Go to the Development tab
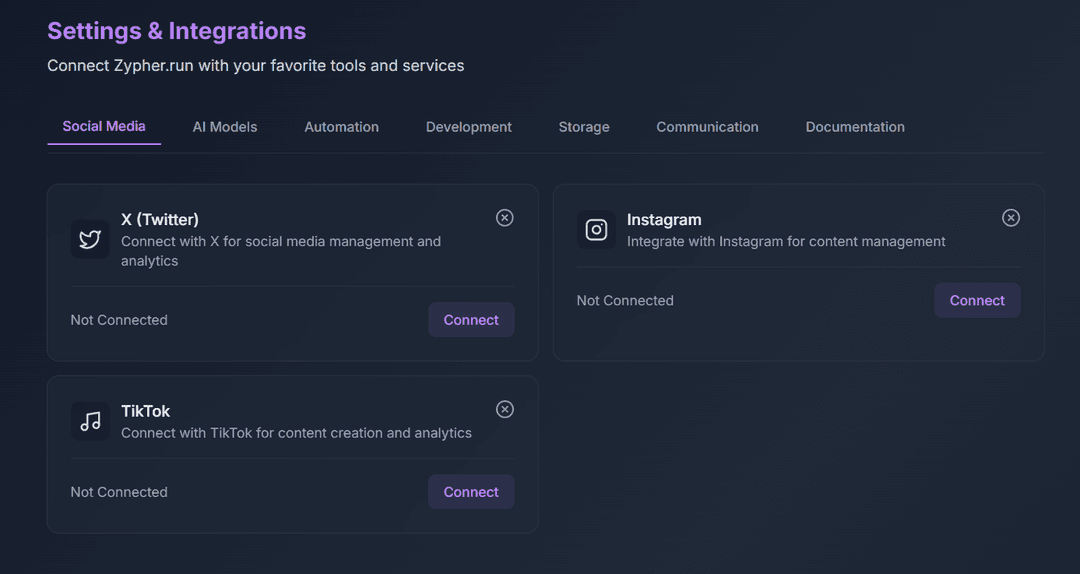Image resolution: width=1080 pixels, height=574 pixels. [468, 127]
